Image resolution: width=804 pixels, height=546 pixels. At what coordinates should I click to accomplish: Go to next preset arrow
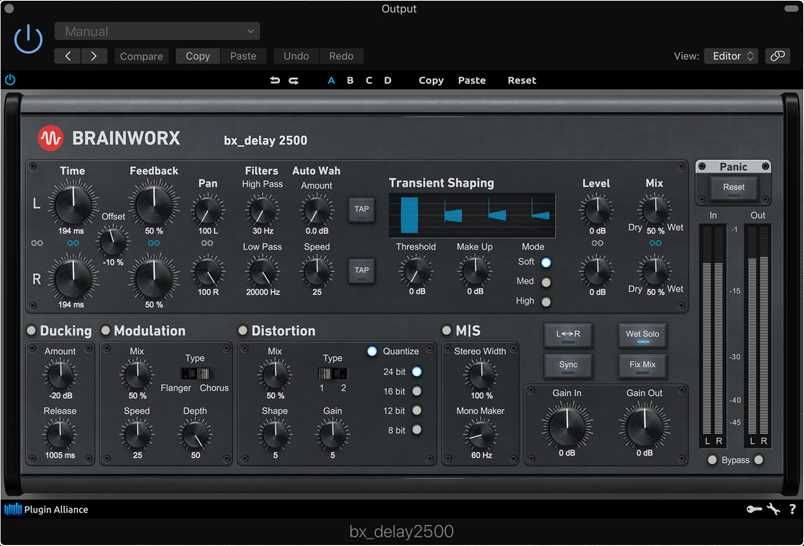click(x=94, y=56)
